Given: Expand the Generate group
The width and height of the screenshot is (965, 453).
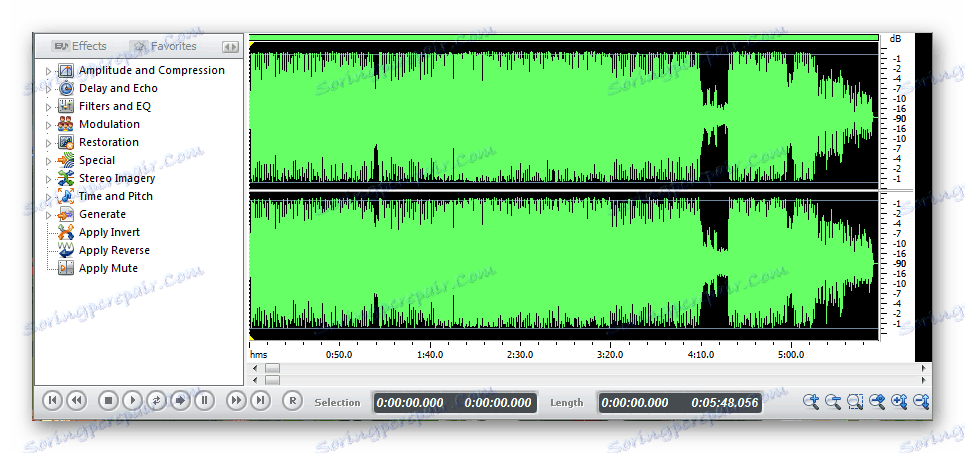Looking at the screenshot, I should pos(49,215).
